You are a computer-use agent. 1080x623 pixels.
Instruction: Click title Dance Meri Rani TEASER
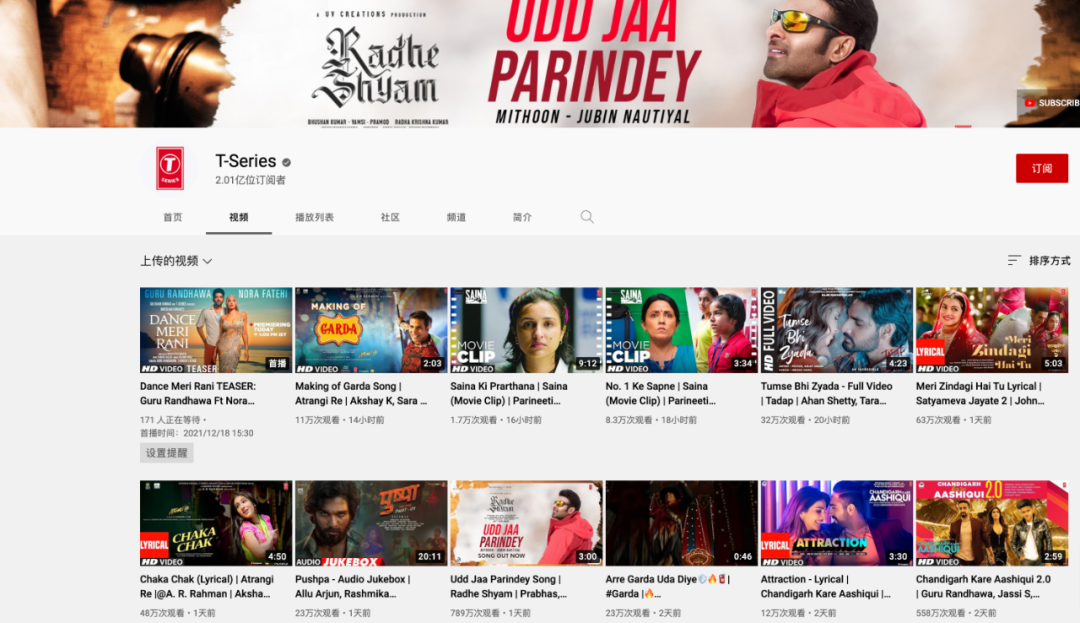pos(198,393)
